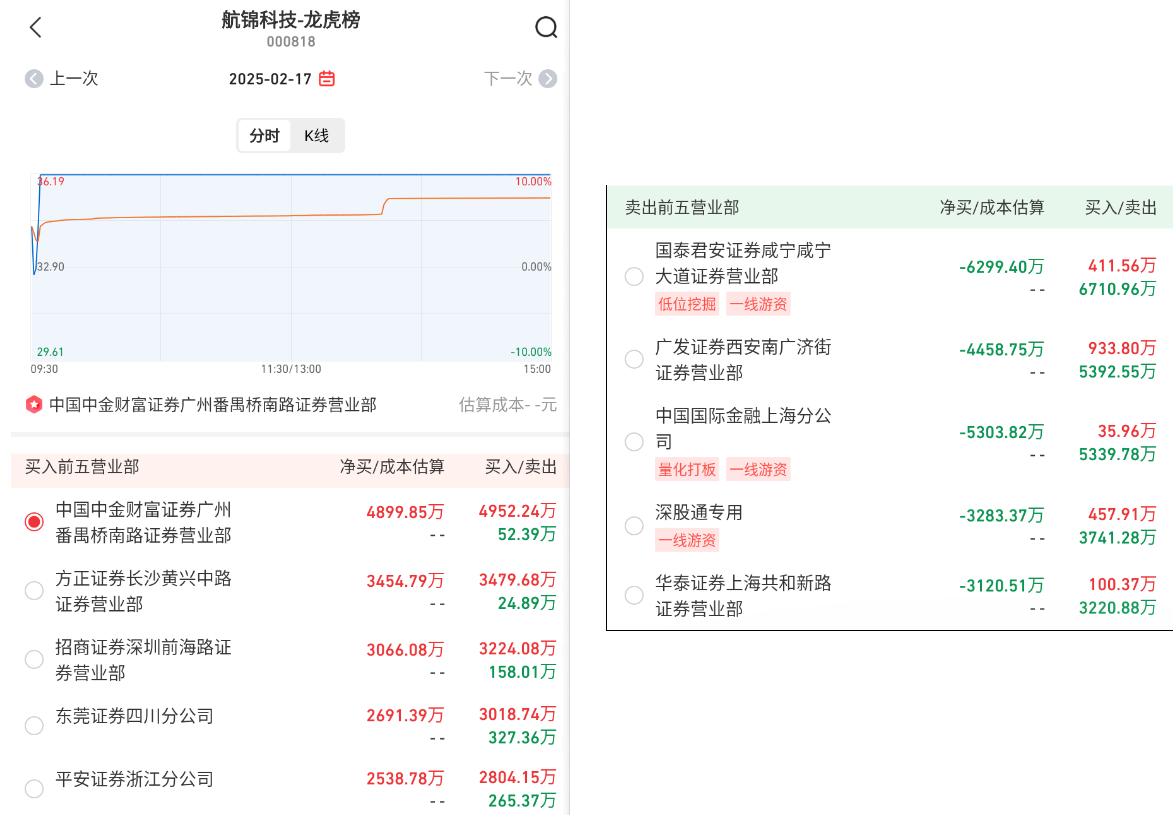Switch to K线 chart tab
Screen dimensions: 1176x815
[x=316, y=136]
